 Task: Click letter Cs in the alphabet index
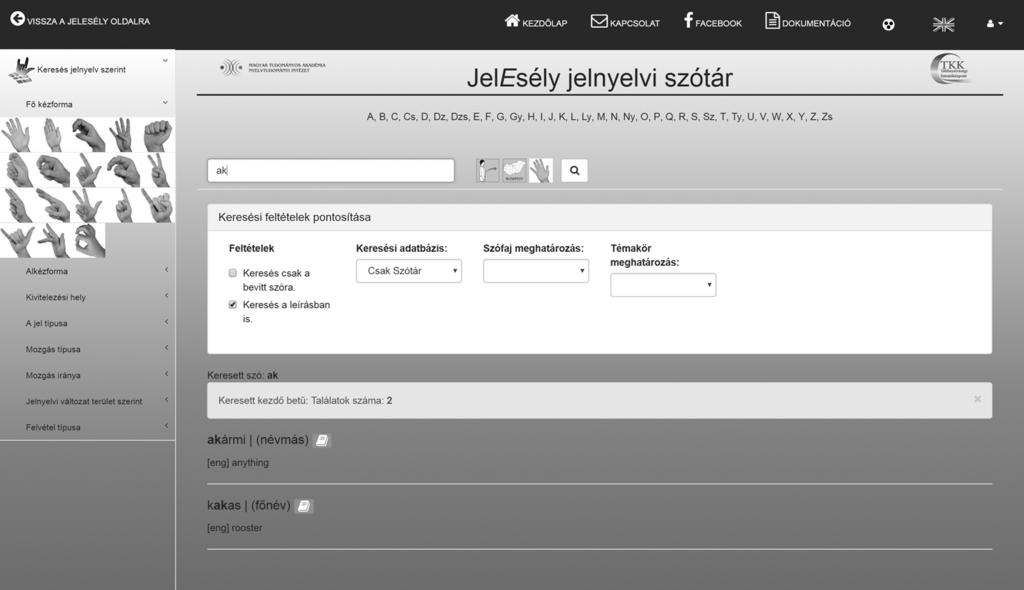[409, 117]
